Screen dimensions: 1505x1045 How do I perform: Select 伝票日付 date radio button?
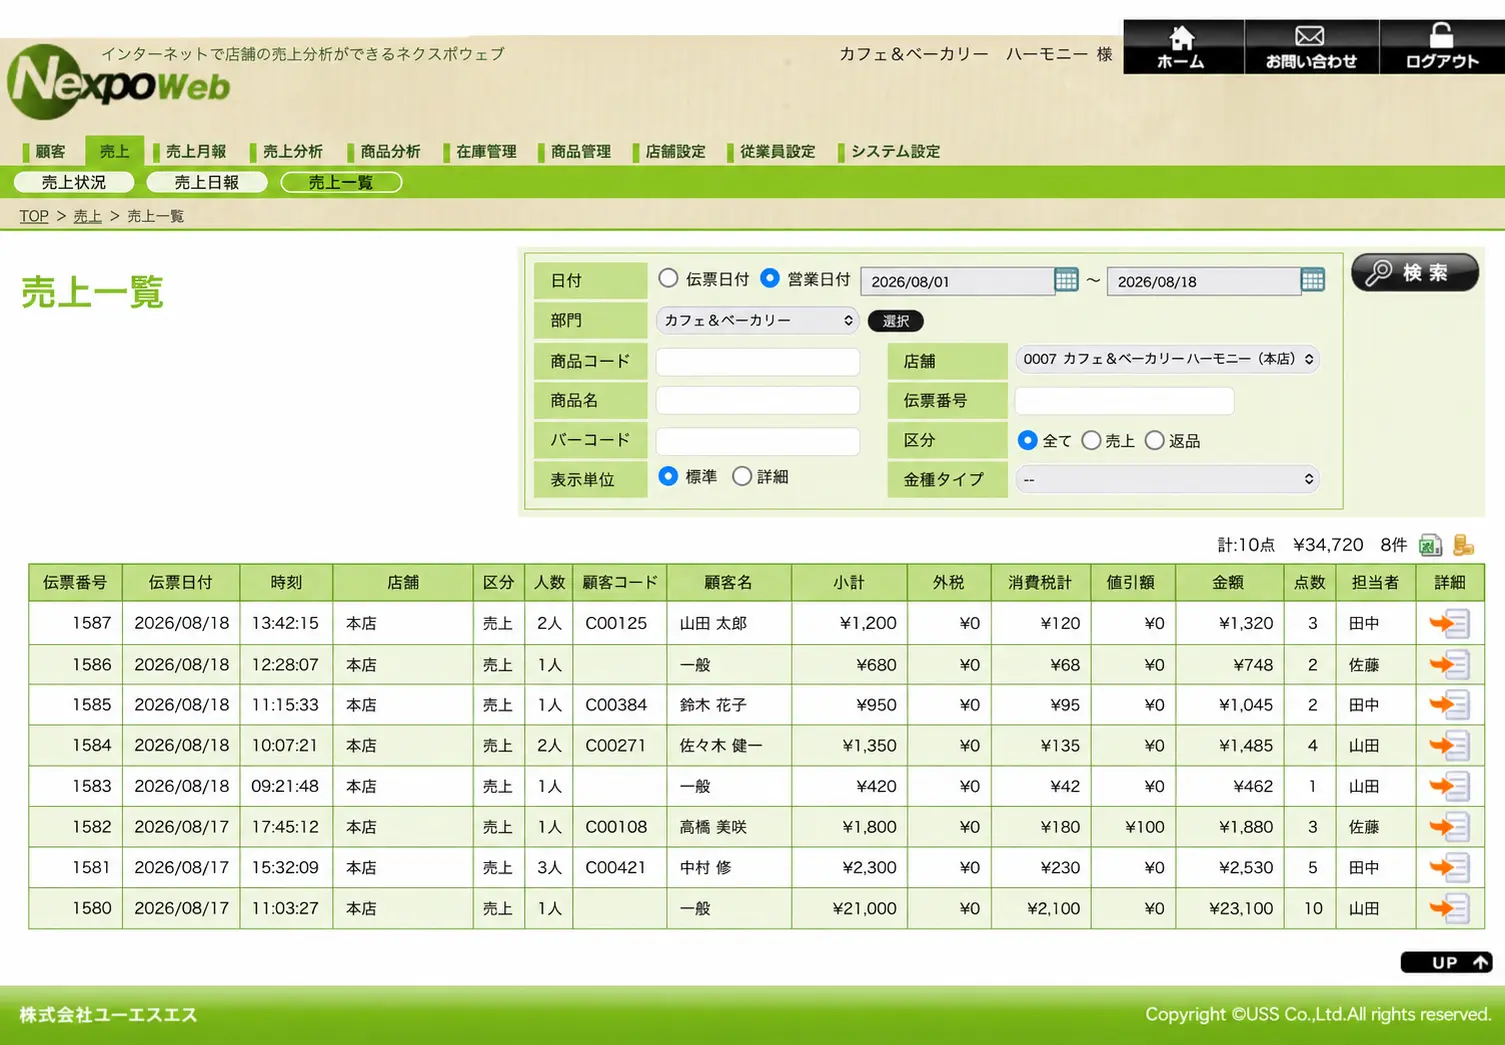point(668,278)
